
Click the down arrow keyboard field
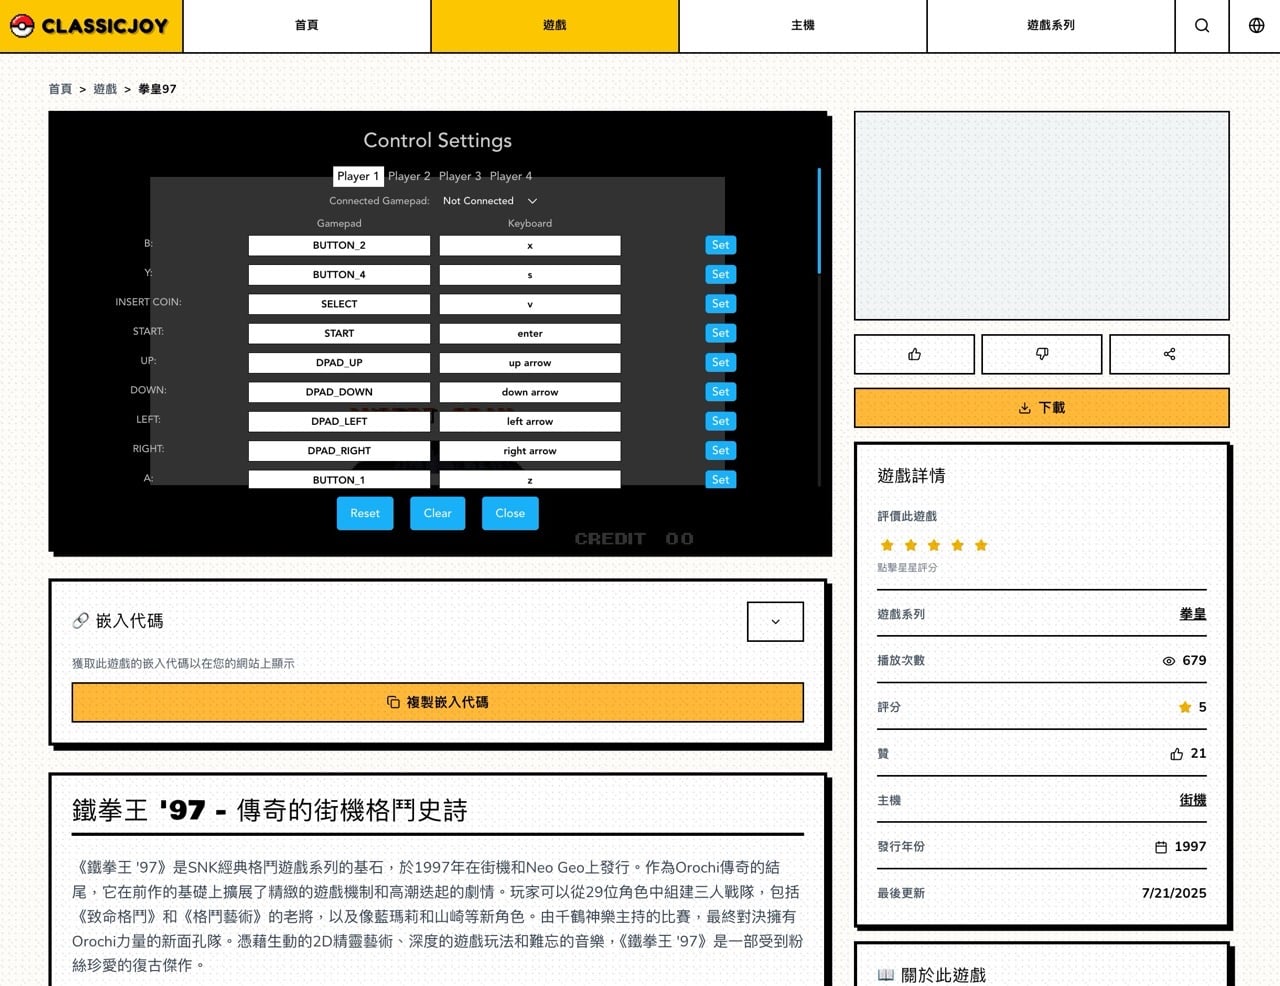click(530, 392)
